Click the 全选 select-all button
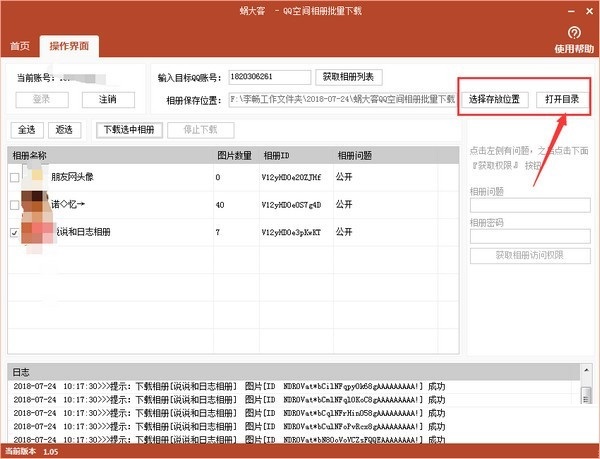 pos(27,130)
